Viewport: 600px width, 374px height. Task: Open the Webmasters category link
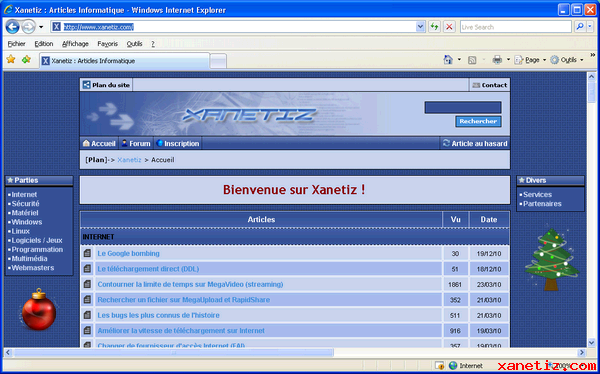tap(33, 268)
